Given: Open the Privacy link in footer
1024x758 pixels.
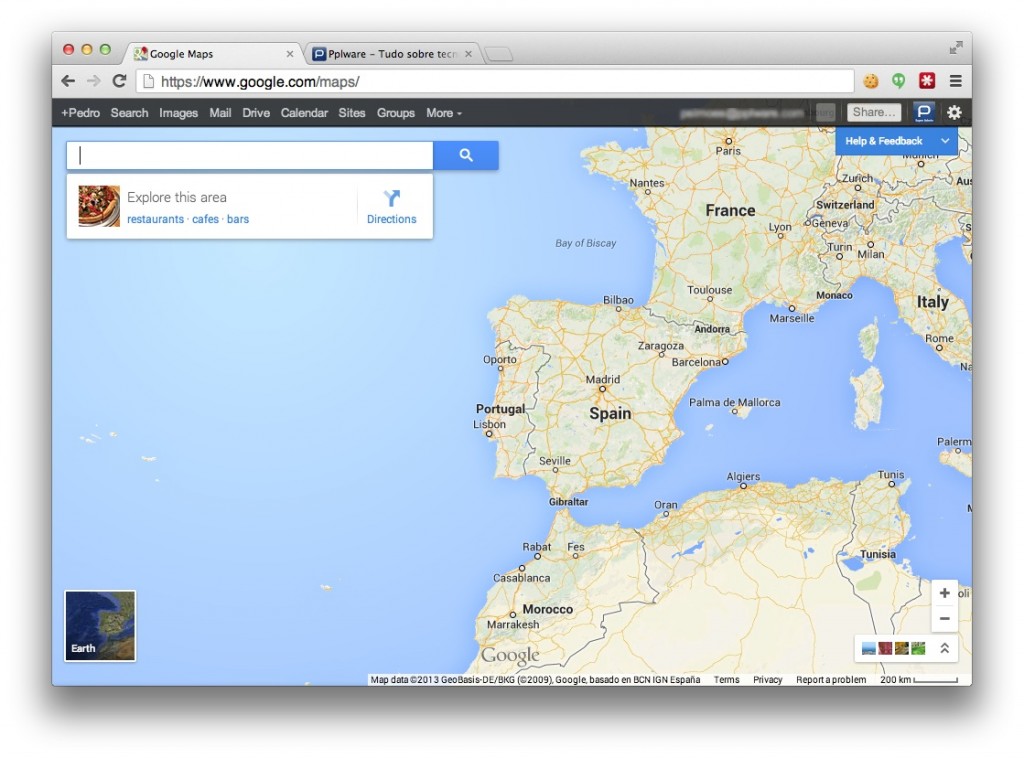Looking at the screenshot, I should click(x=767, y=680).
